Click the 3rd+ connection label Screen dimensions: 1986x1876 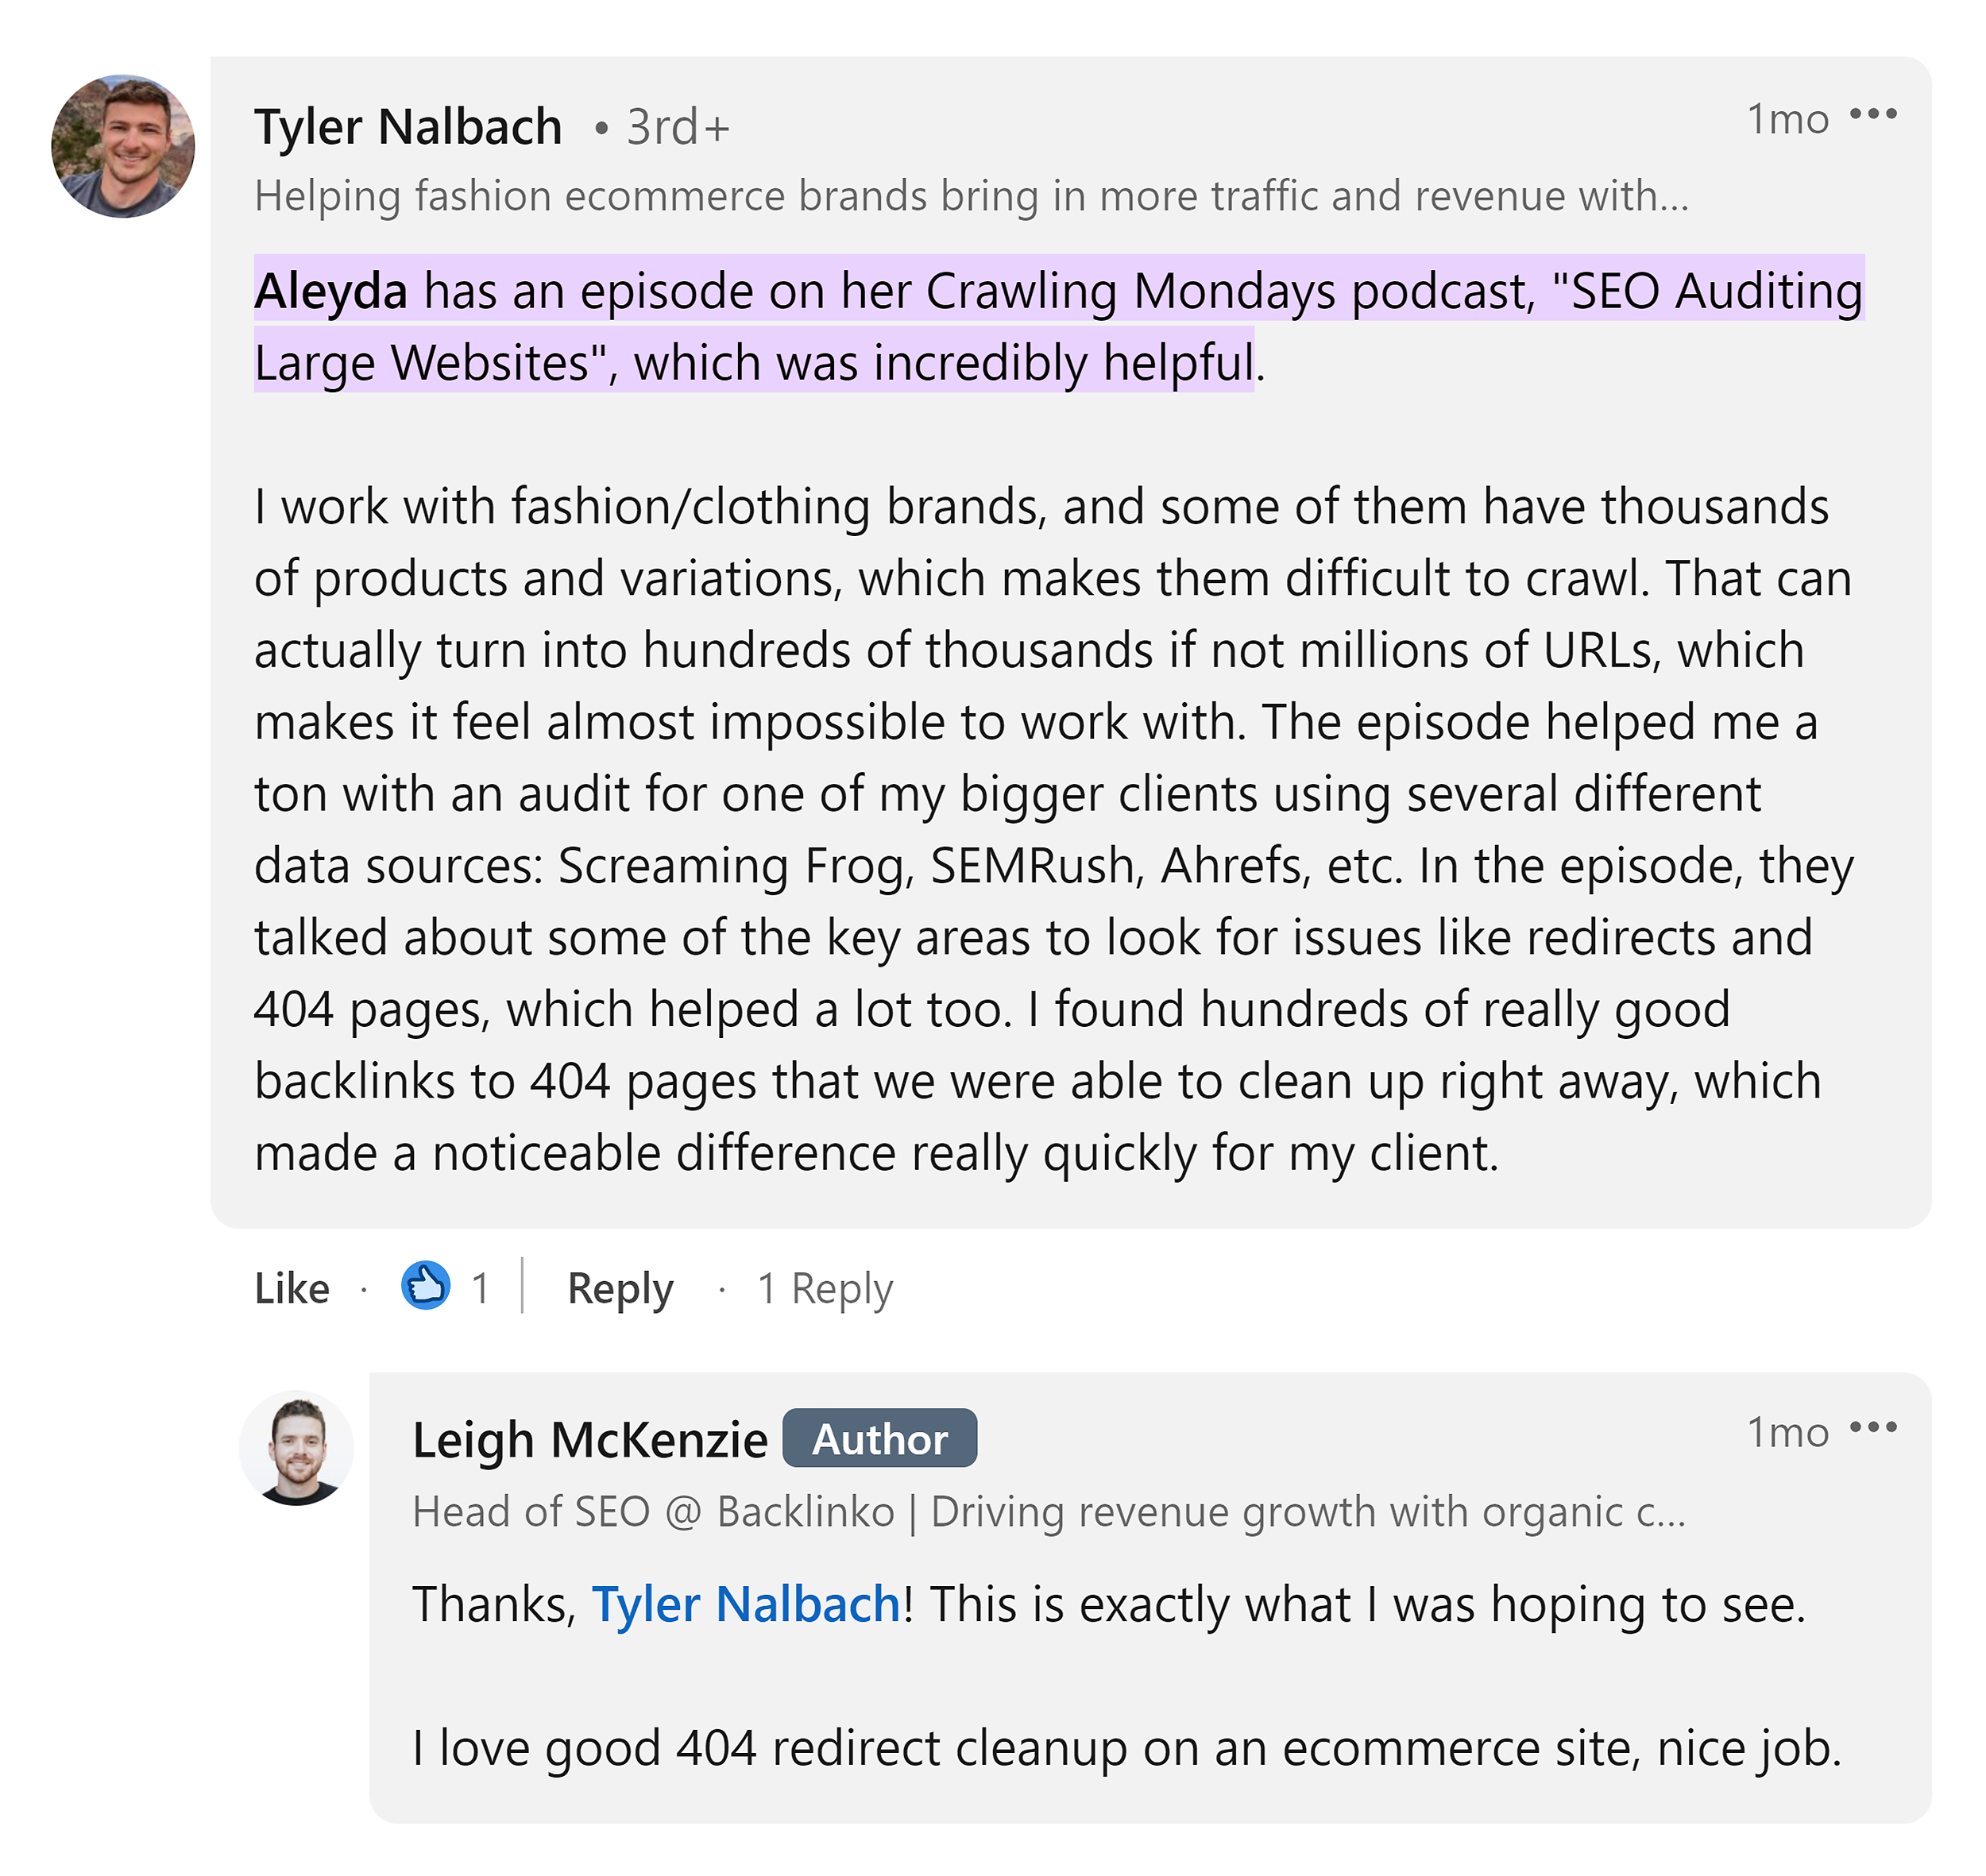coord(677,128)
